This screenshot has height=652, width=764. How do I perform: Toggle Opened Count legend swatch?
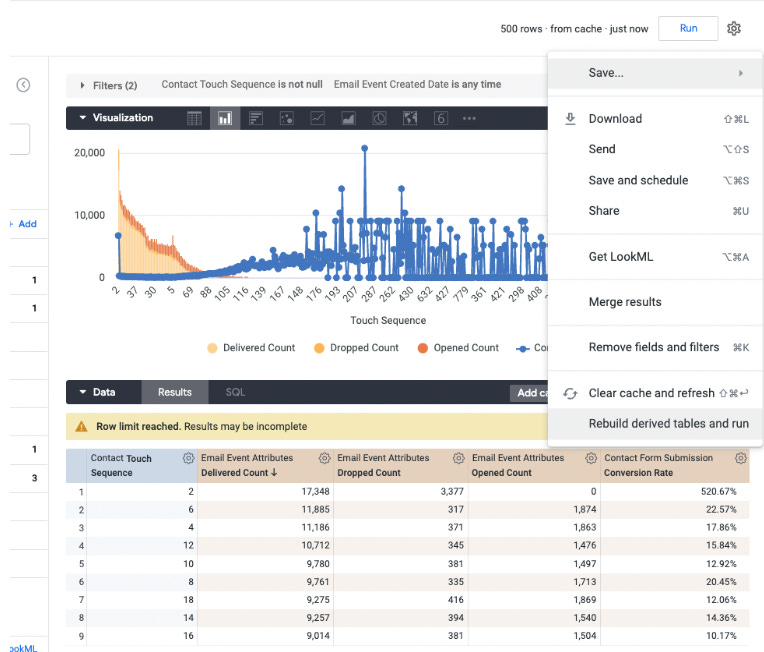pyautogui.click(x=422, y=348)
